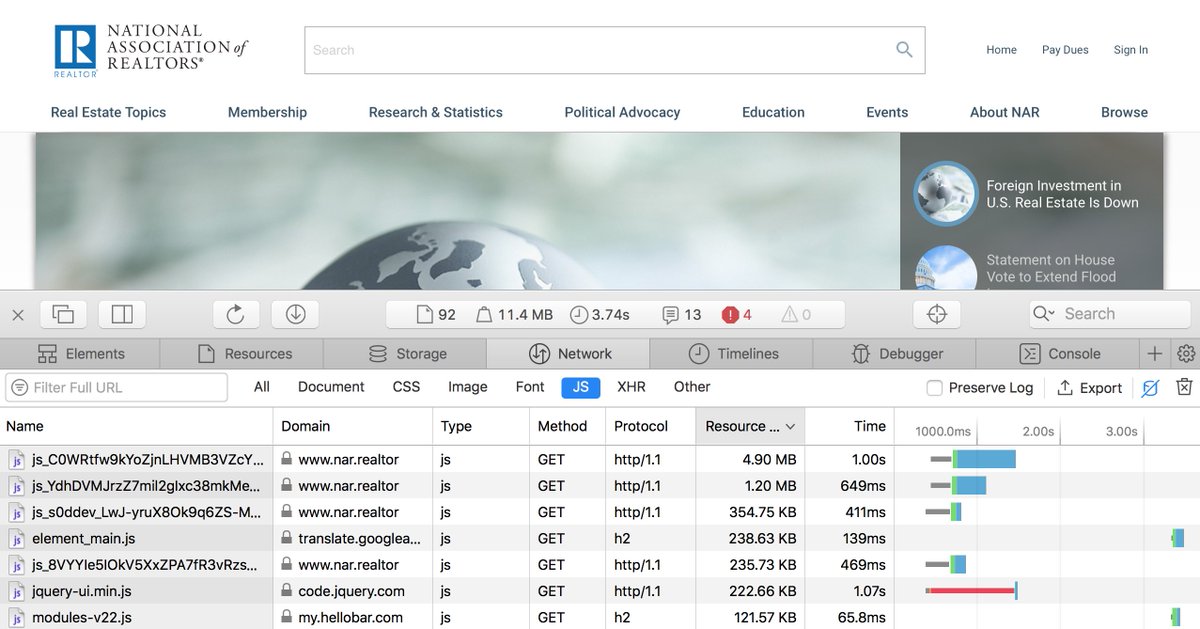Sort by the Method column header
The width and height of the screenshot is (1200, 629).
click(567, 426)
